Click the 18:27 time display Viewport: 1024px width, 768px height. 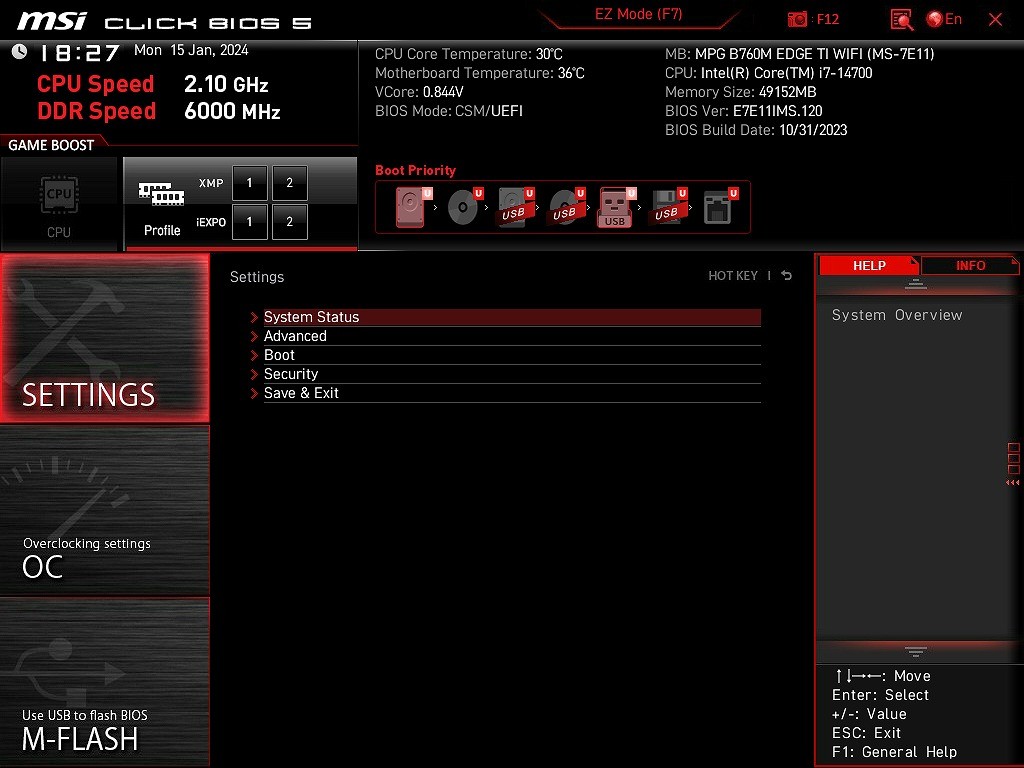pos(80,53)
